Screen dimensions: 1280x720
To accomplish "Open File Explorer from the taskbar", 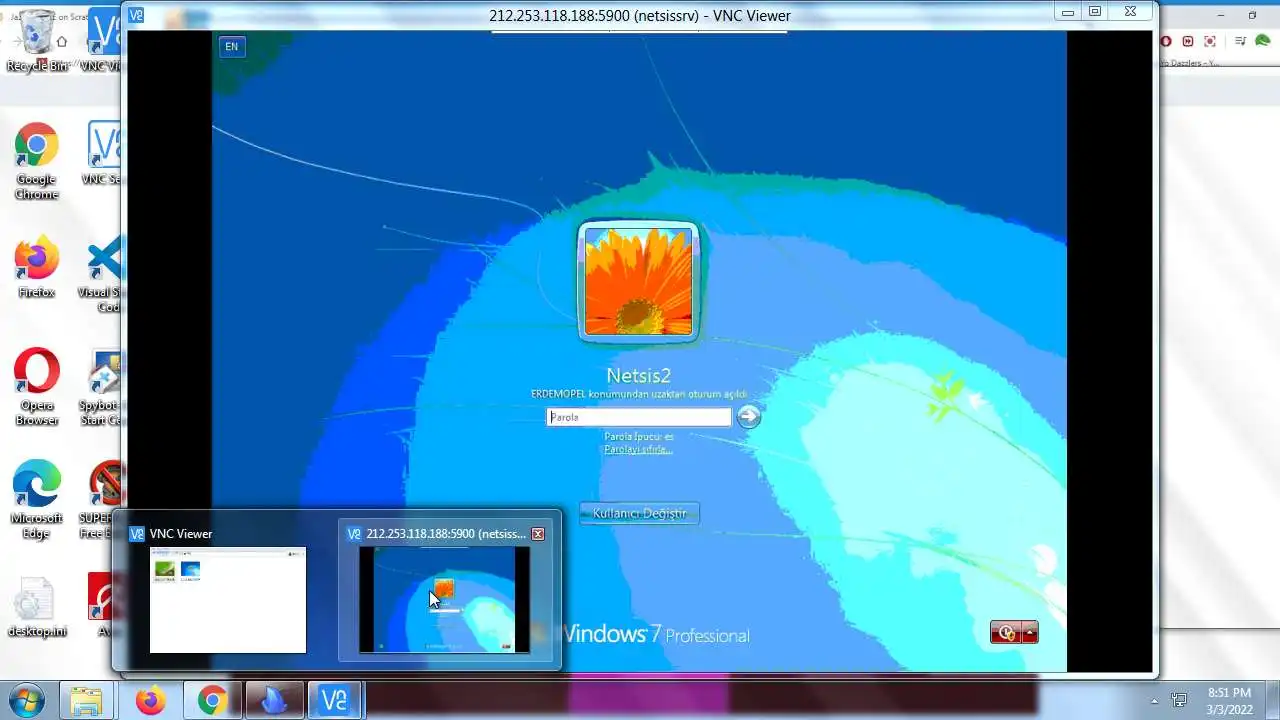I will tap(87, 701).
